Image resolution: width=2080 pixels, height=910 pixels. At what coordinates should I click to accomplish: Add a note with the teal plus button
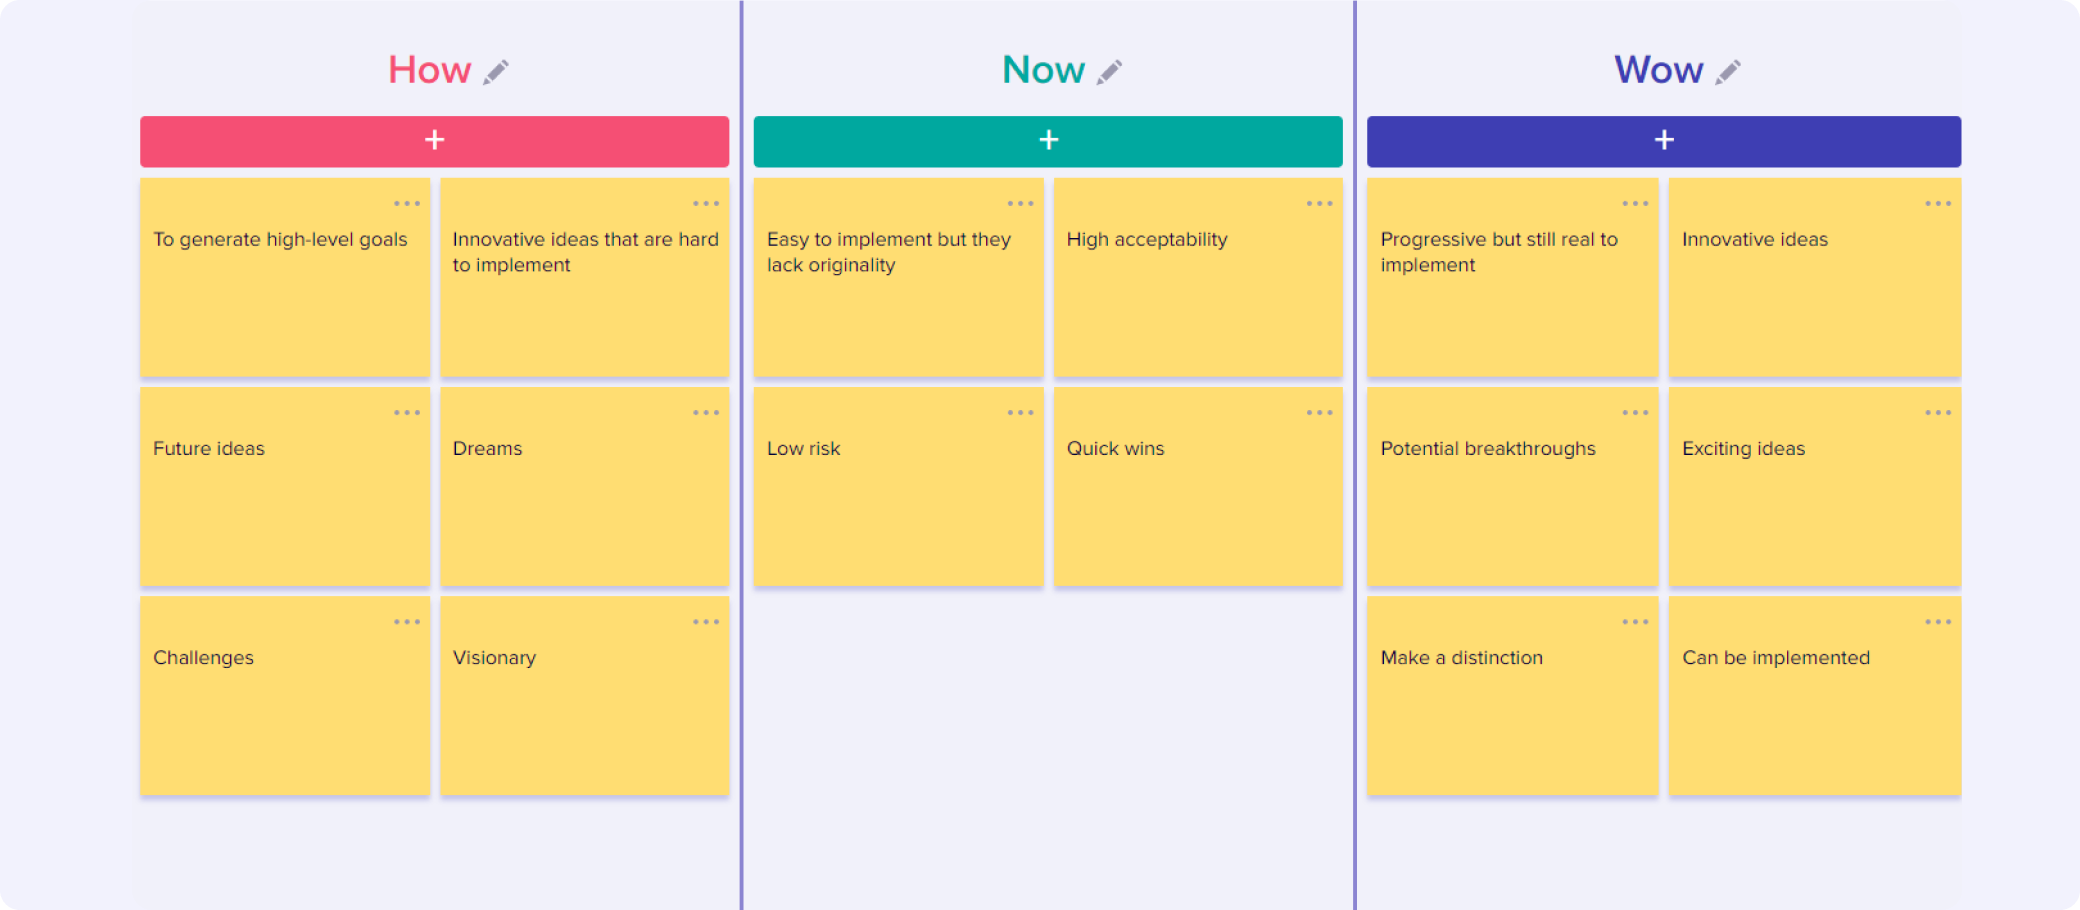tap(1048, 141)
